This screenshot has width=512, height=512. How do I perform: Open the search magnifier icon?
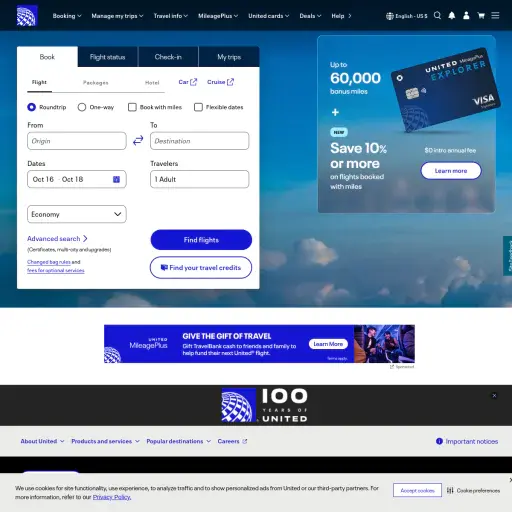pyautogui.click(x=437, y=16)
